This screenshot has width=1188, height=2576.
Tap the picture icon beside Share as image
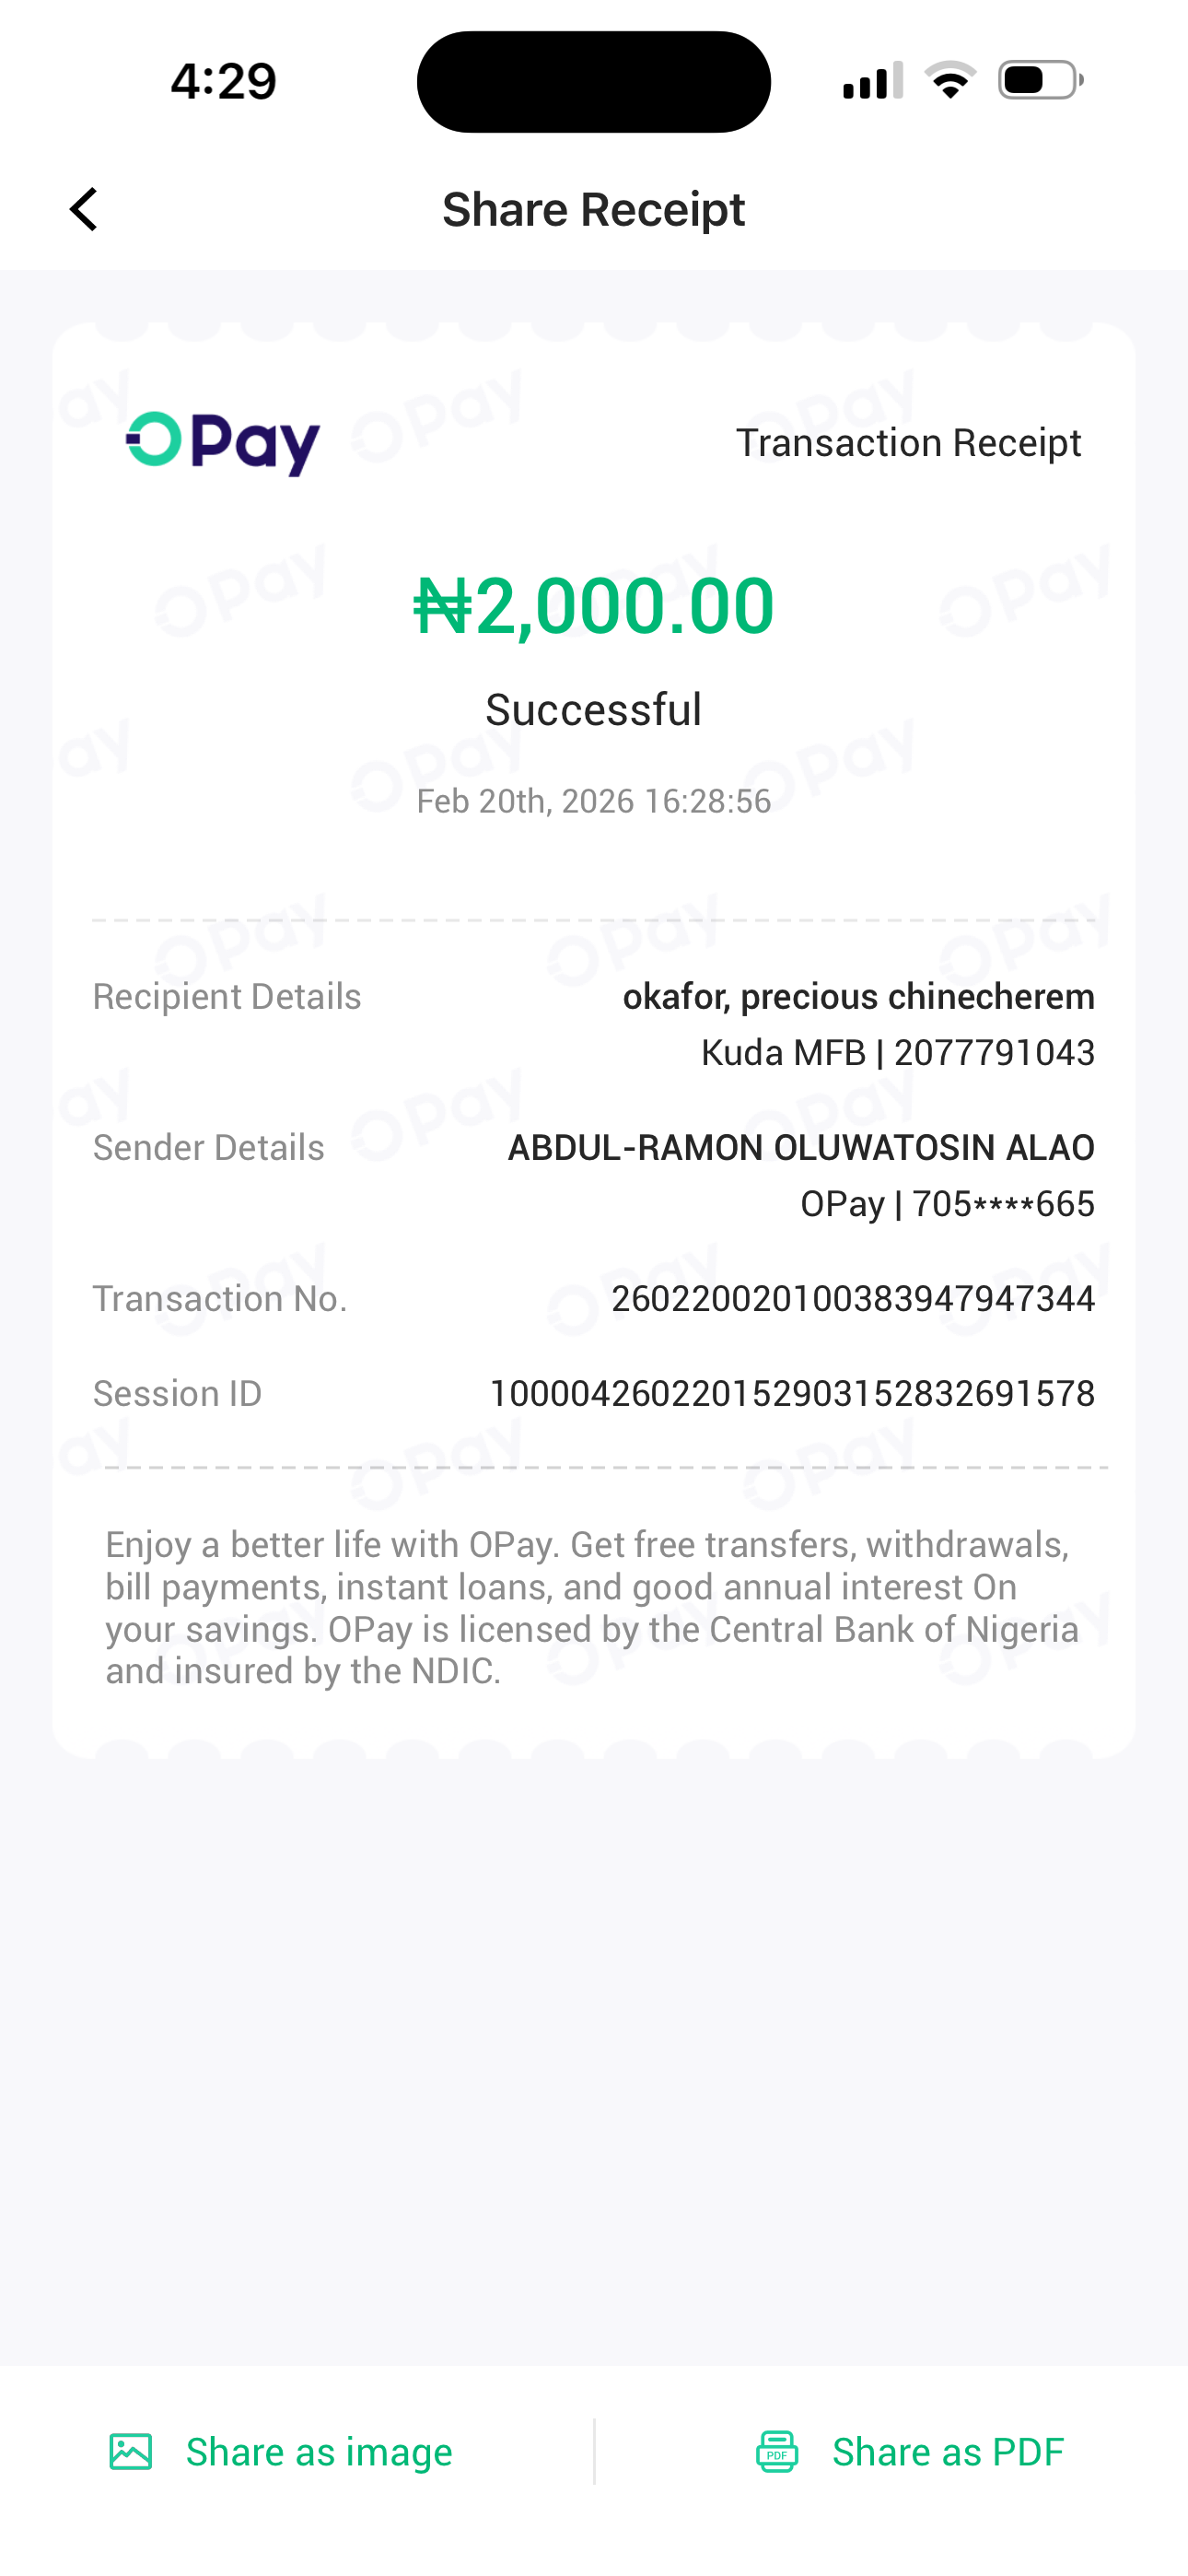(x=131, y=2452)
